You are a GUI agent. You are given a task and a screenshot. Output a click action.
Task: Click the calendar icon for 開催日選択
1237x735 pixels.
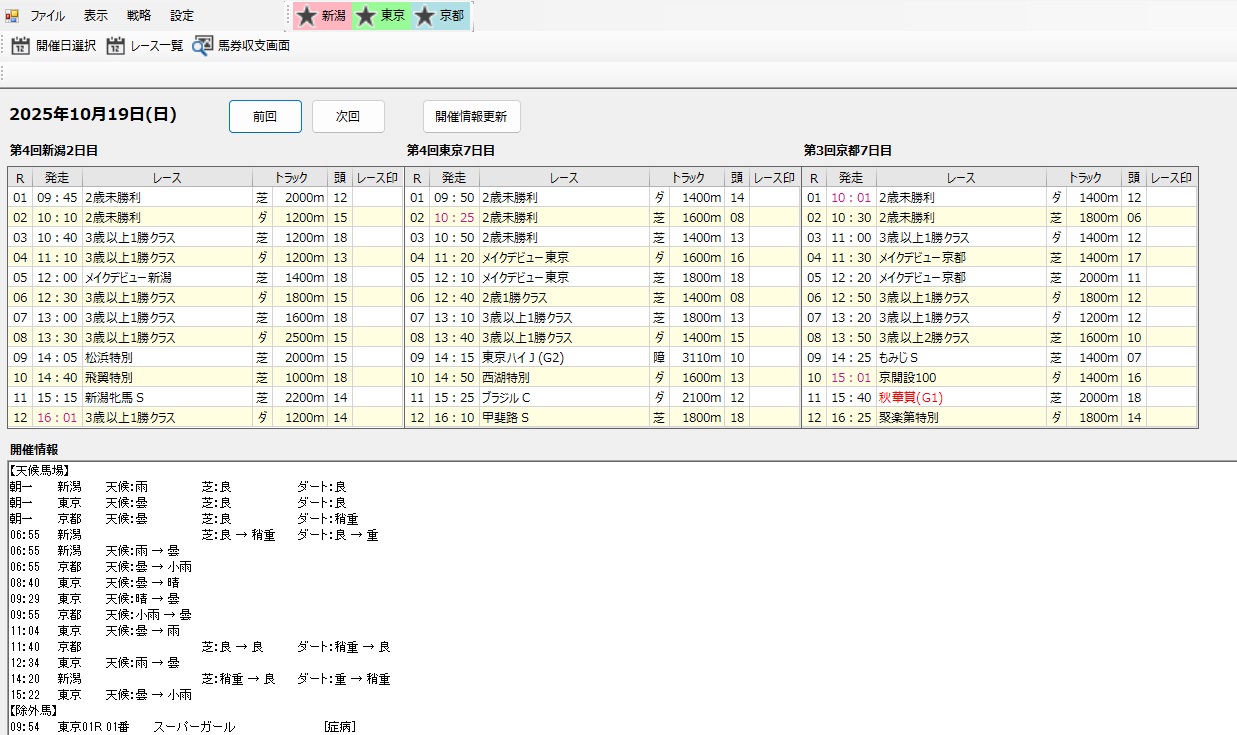20,46
